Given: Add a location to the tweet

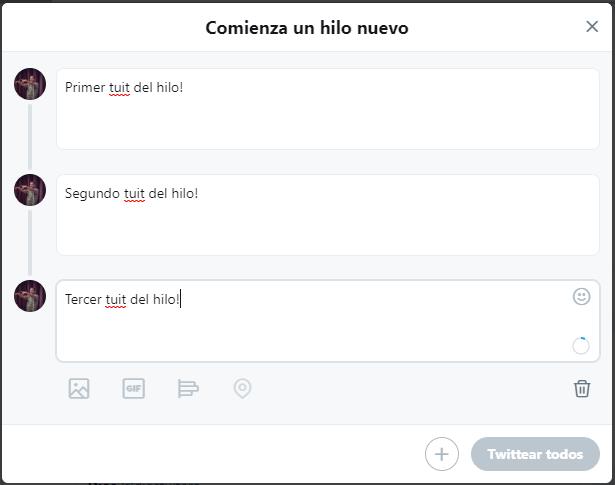Looking at the screenshot, I should (242, 389).
